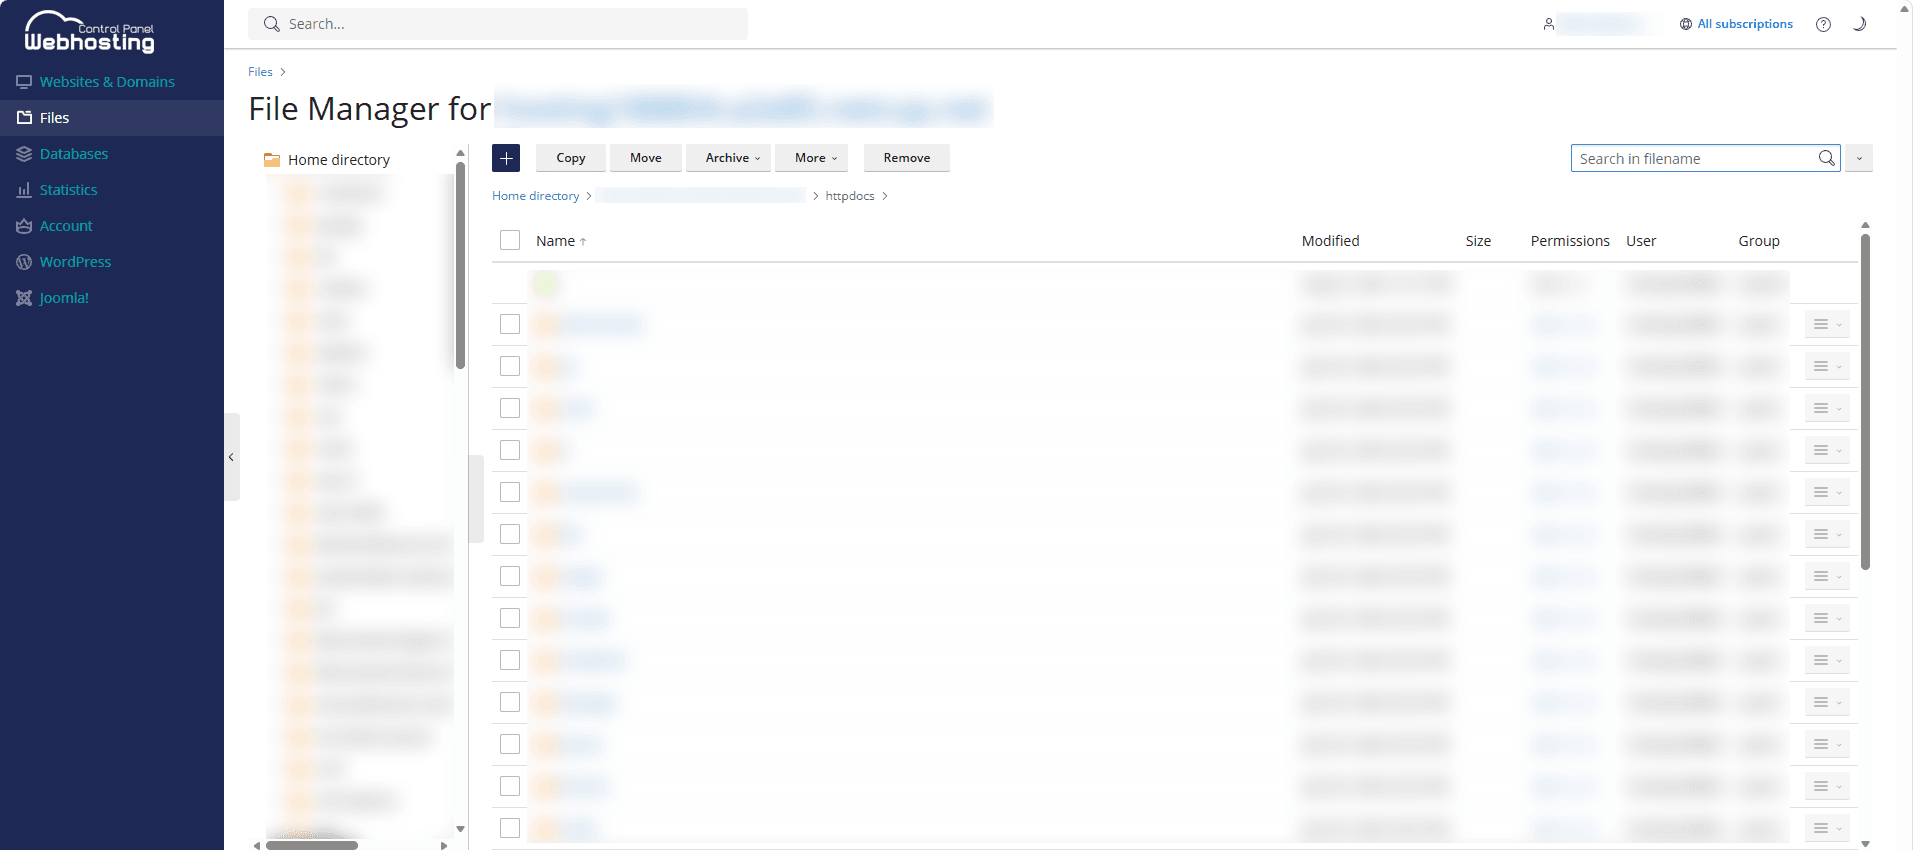
Task: Tick the fourth file row checkbox
Action: coord(510,450)
